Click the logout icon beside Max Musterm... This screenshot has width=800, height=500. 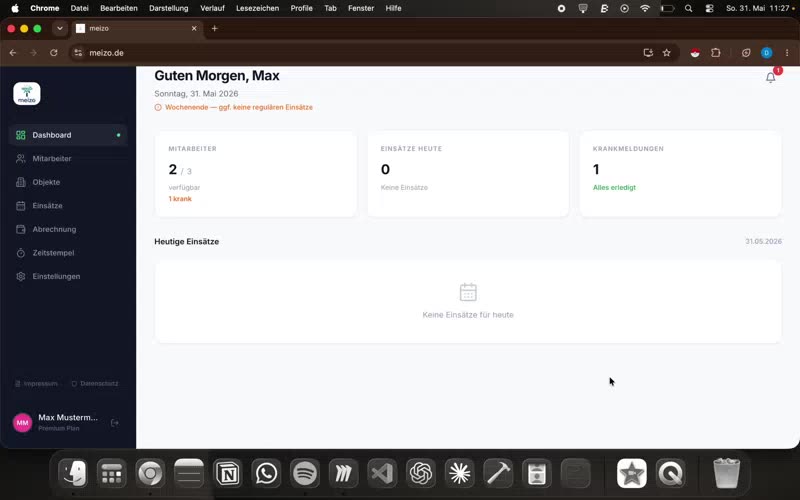(x=115, y=422)
